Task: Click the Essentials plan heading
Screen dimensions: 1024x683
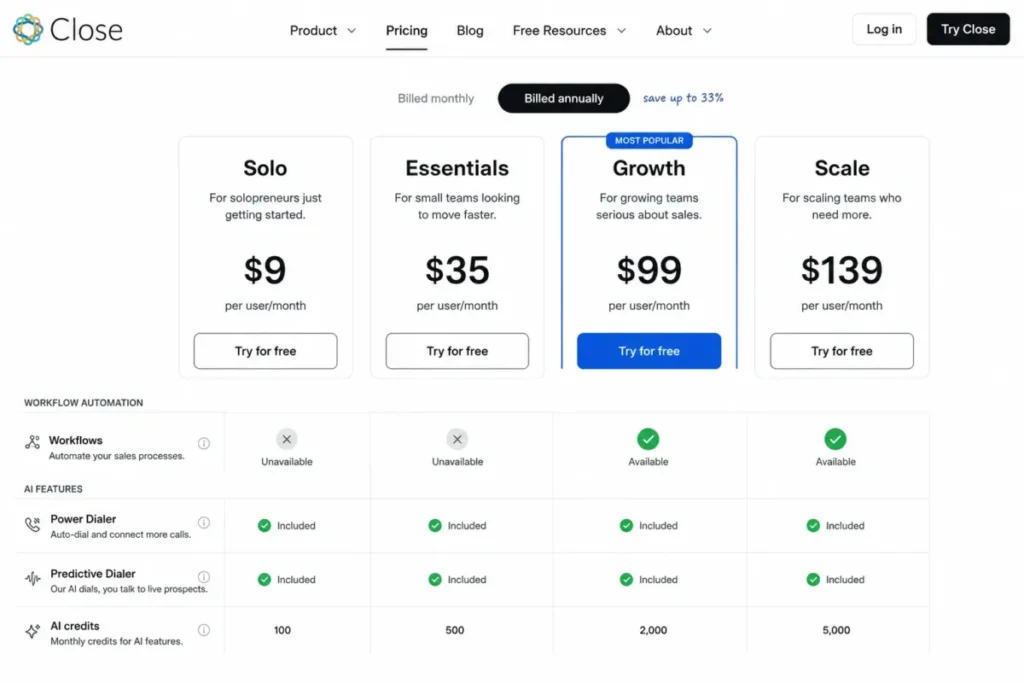Action: click(x=457, y=168)
